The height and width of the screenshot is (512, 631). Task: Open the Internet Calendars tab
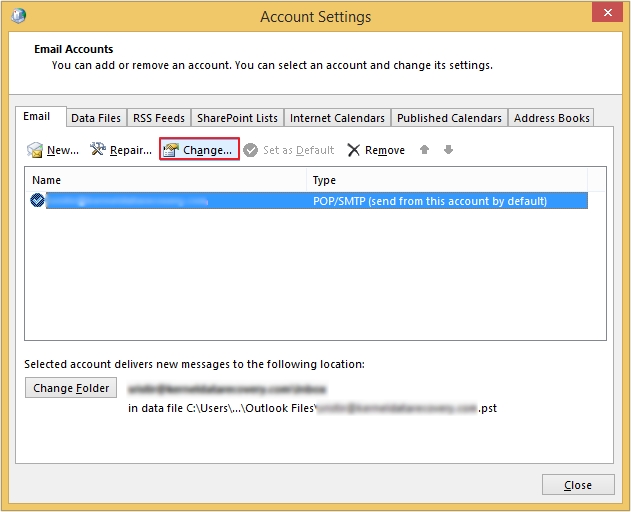click(337, 118)
